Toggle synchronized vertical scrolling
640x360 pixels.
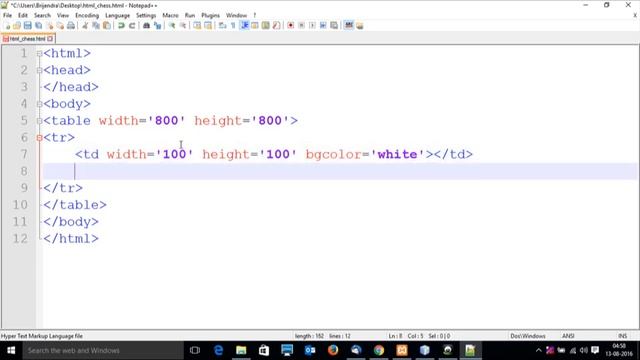(197, 25)
